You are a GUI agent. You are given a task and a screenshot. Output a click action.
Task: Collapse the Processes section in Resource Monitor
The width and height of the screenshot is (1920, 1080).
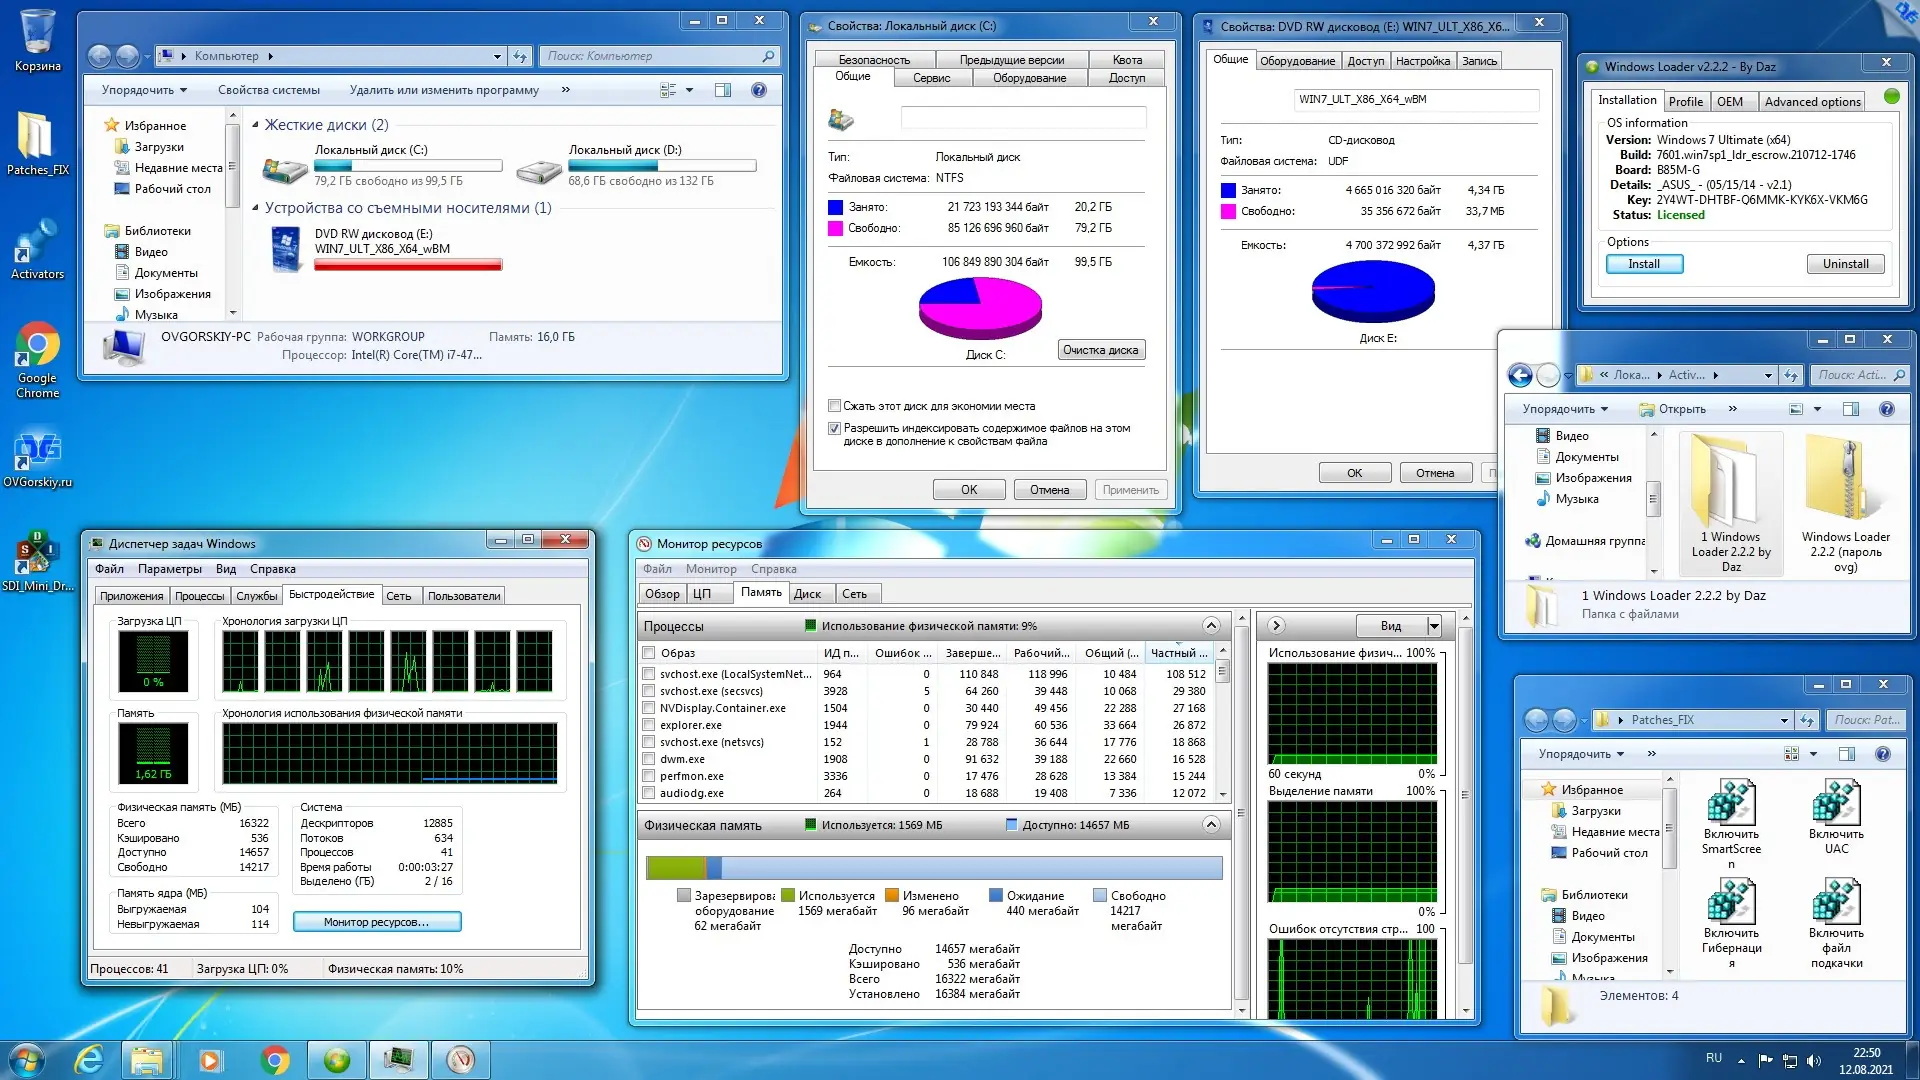point(1211,626)
